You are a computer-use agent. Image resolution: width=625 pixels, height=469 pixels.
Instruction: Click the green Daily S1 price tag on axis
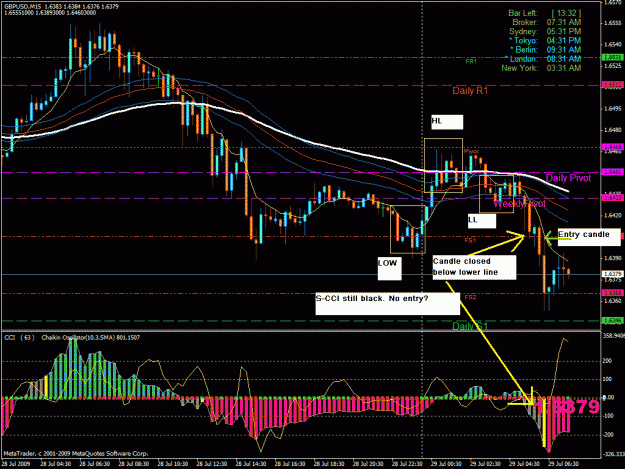point(613,321)
